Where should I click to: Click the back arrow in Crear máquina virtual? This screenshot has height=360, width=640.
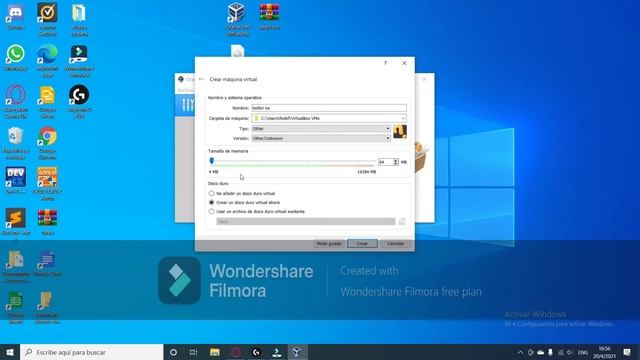point(201,79)
